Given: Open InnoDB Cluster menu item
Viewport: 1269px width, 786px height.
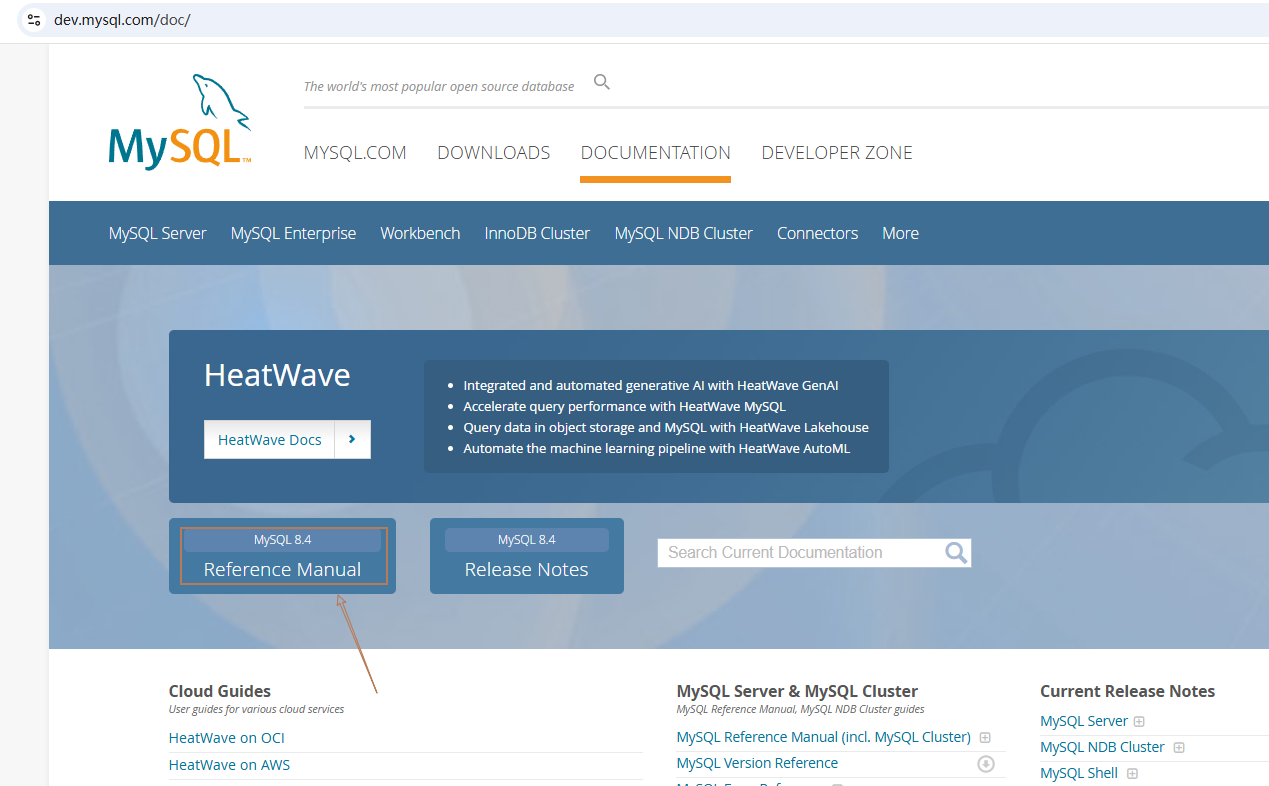Looking at the screenshot, I should tap(537, 233).
